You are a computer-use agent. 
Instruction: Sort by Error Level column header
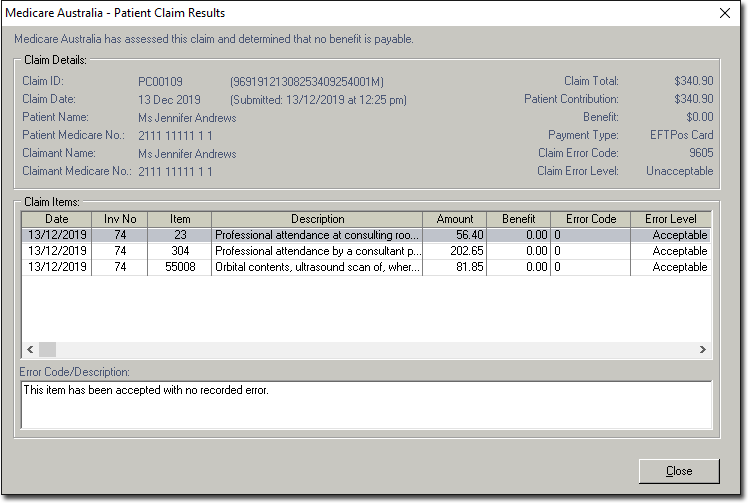point(670,219)
